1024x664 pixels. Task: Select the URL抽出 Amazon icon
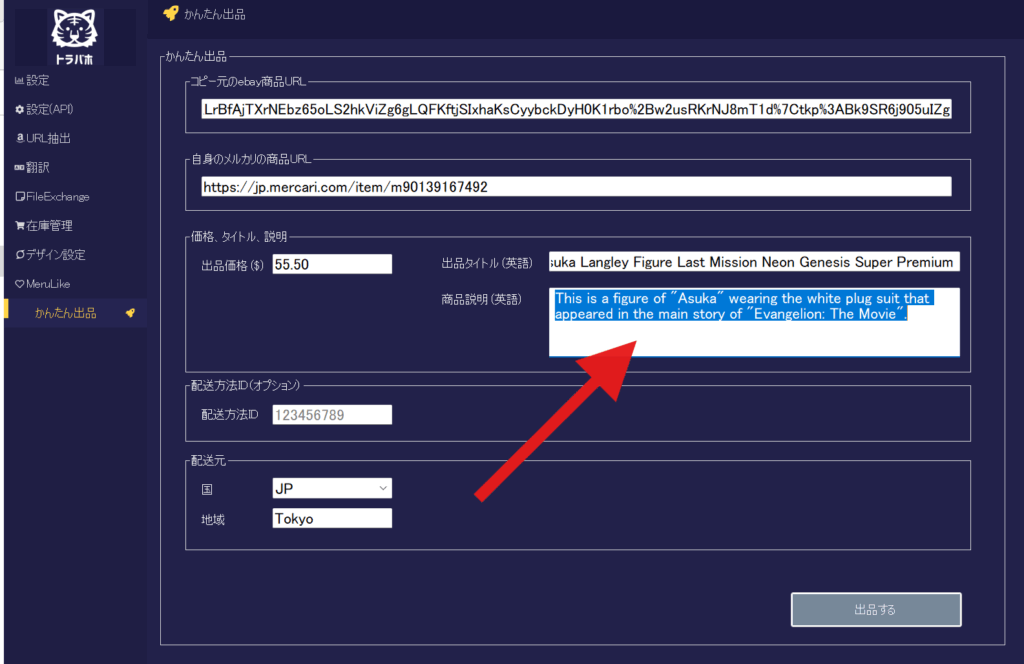(19, 138)
